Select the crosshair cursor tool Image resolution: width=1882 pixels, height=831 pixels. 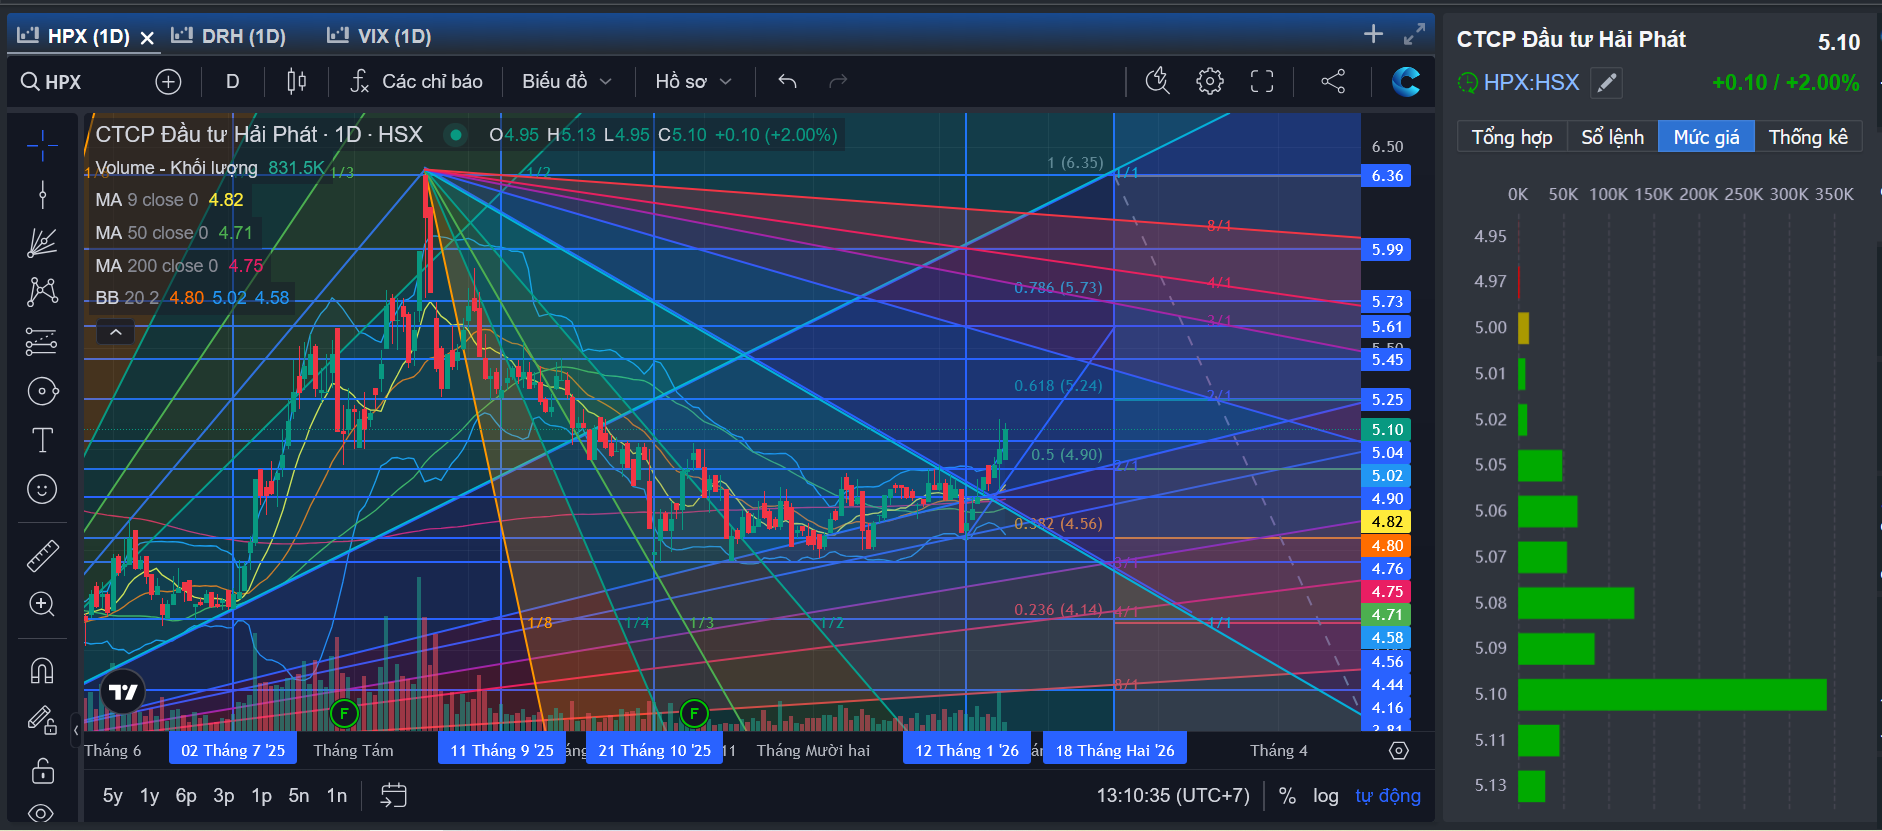point(42,146)
